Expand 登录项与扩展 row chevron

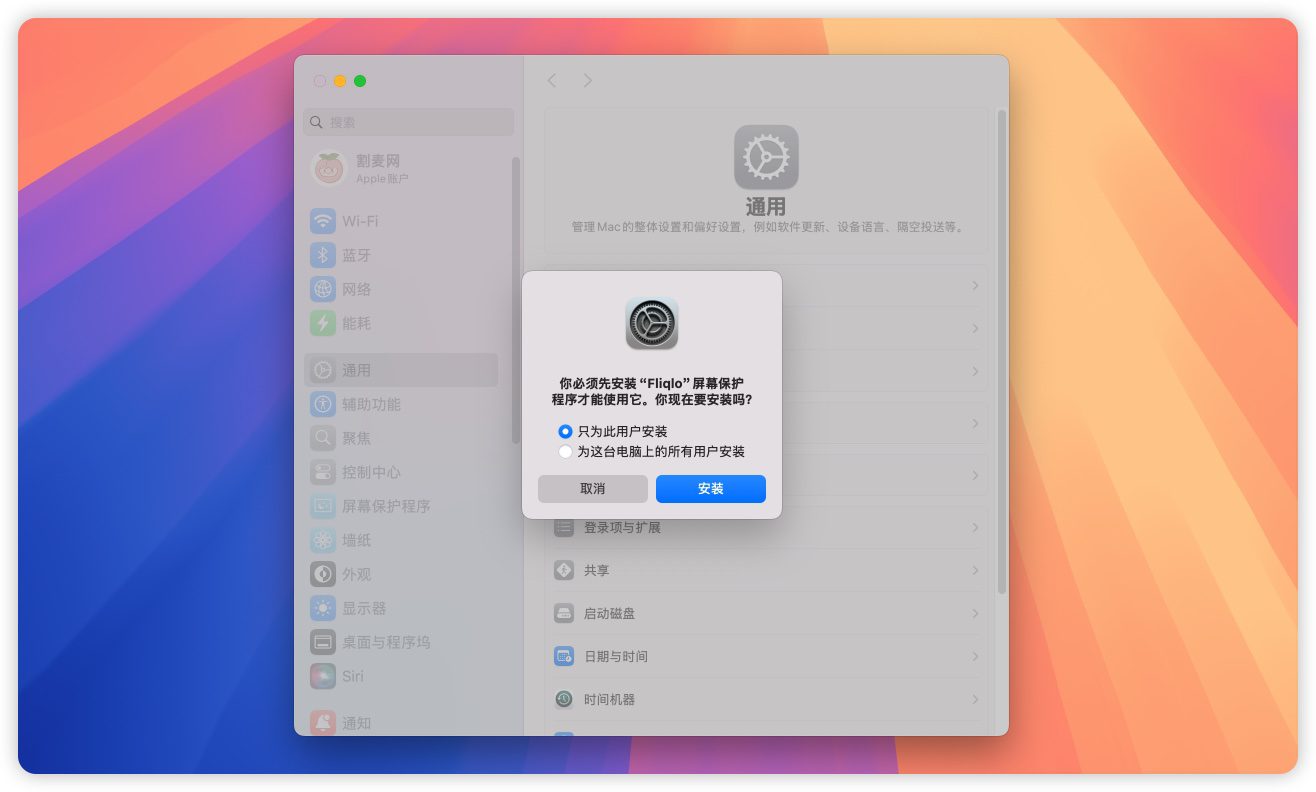975,527
